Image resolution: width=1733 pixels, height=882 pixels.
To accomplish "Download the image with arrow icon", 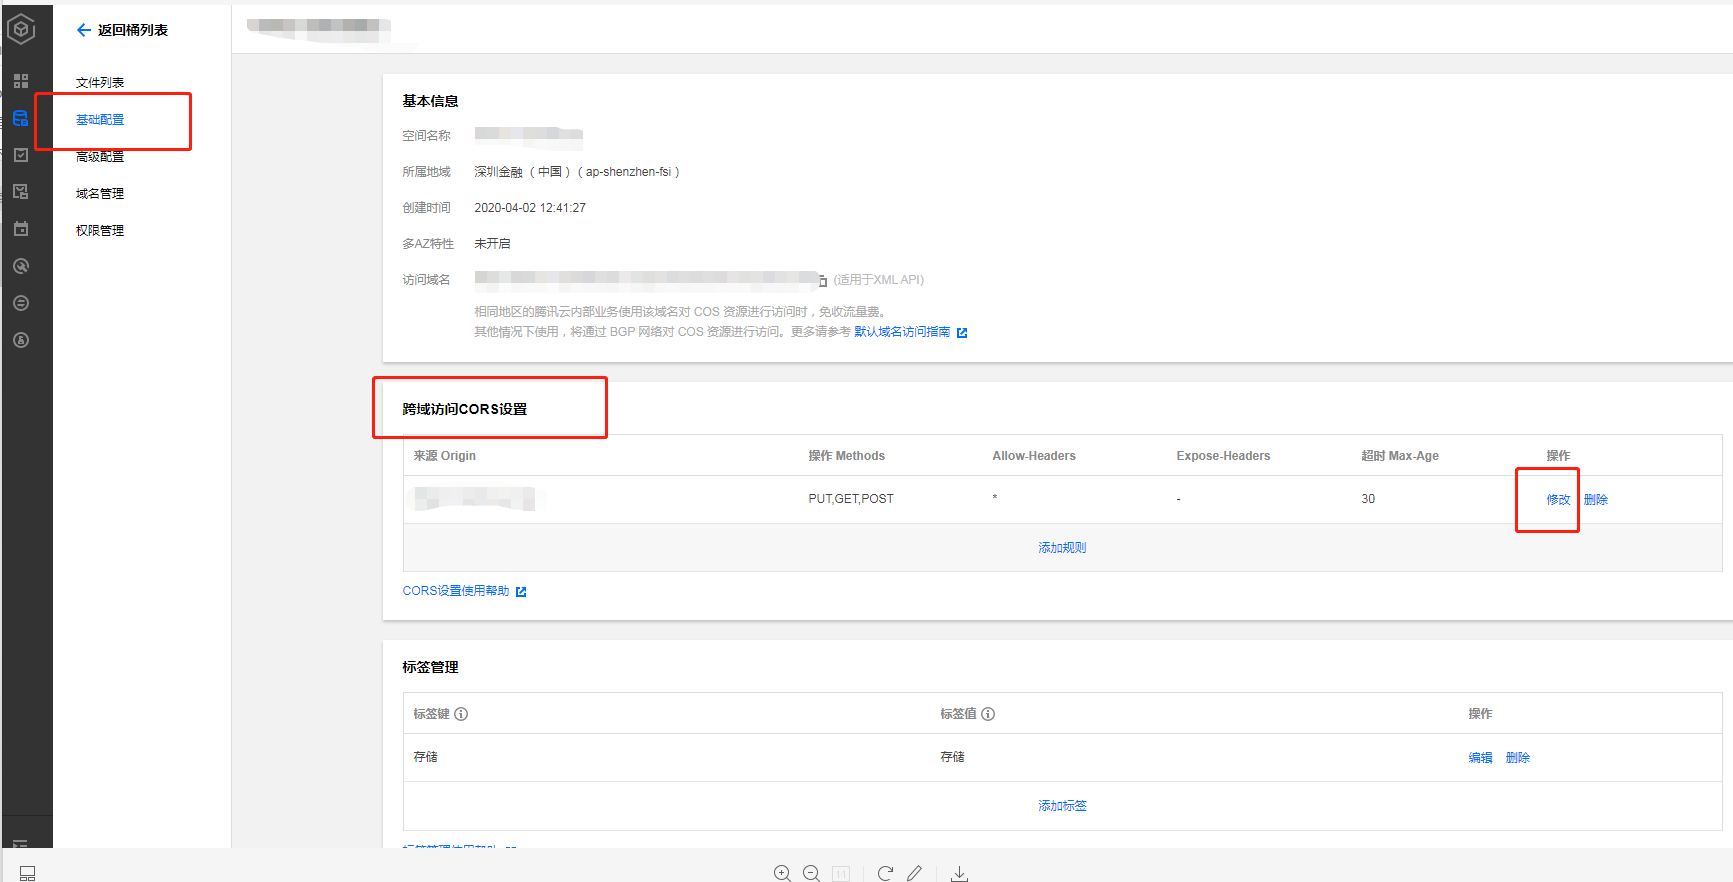I will tap(959, 873).
